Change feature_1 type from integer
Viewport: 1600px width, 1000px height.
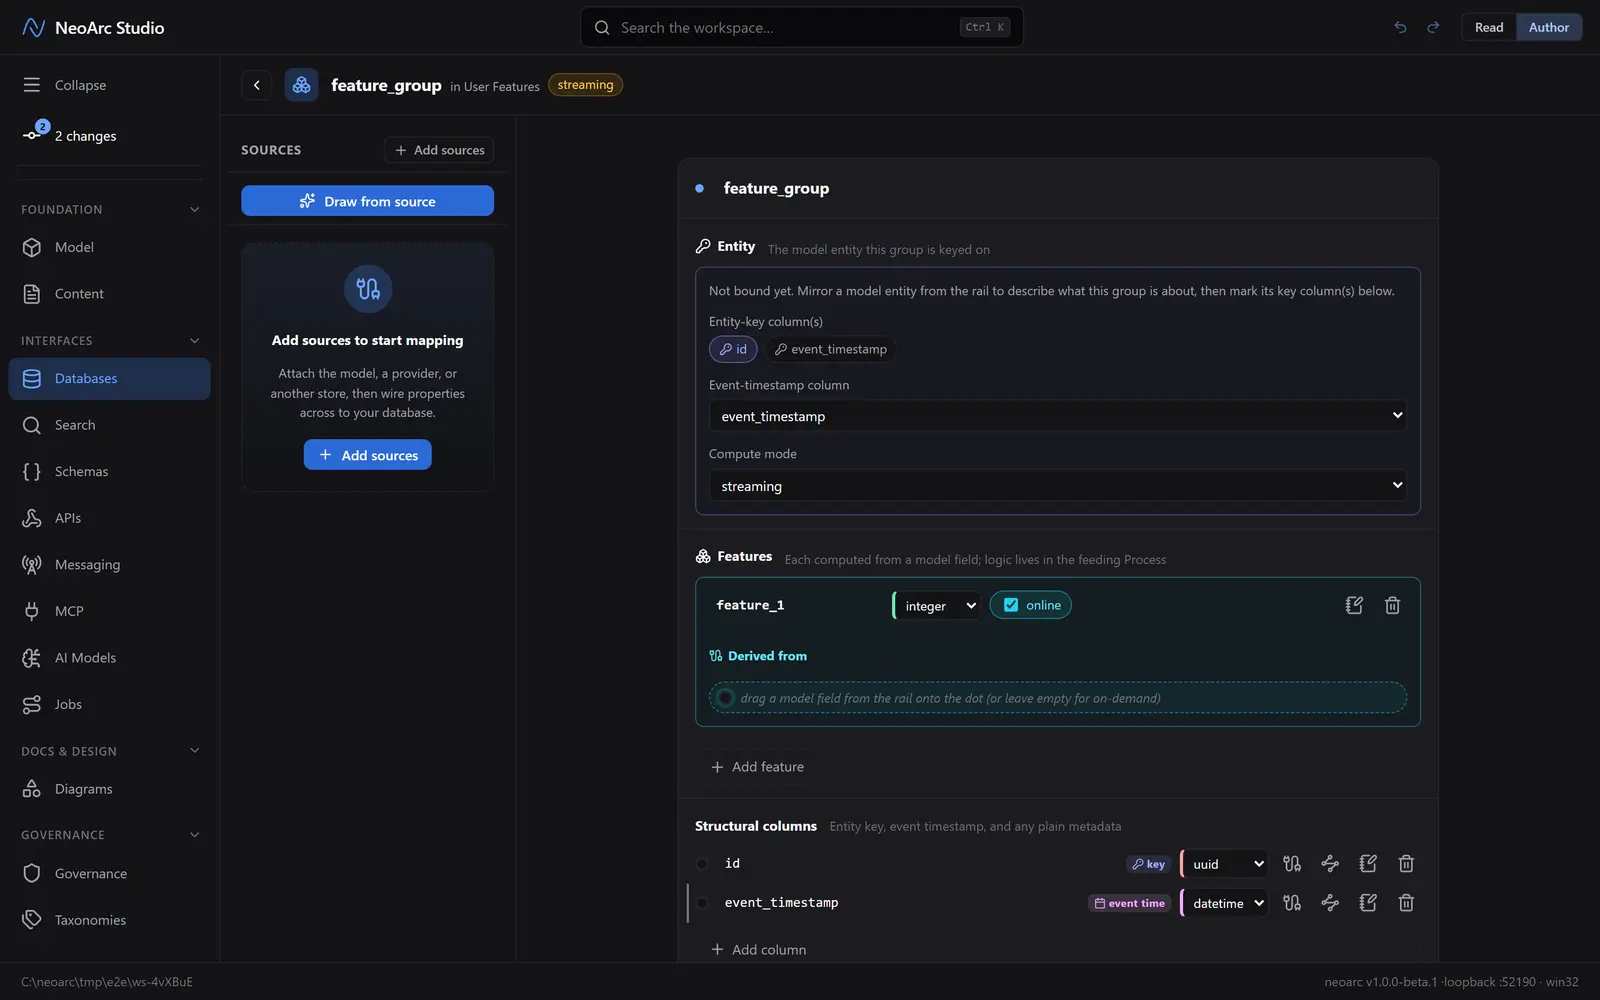point(937,605)
